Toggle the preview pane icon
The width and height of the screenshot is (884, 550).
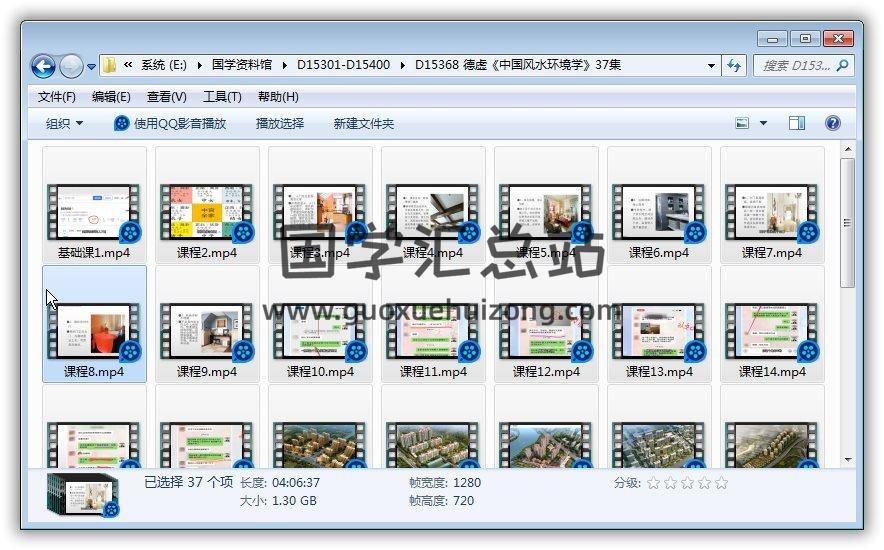pyautogui.click(x=797, y=123)
